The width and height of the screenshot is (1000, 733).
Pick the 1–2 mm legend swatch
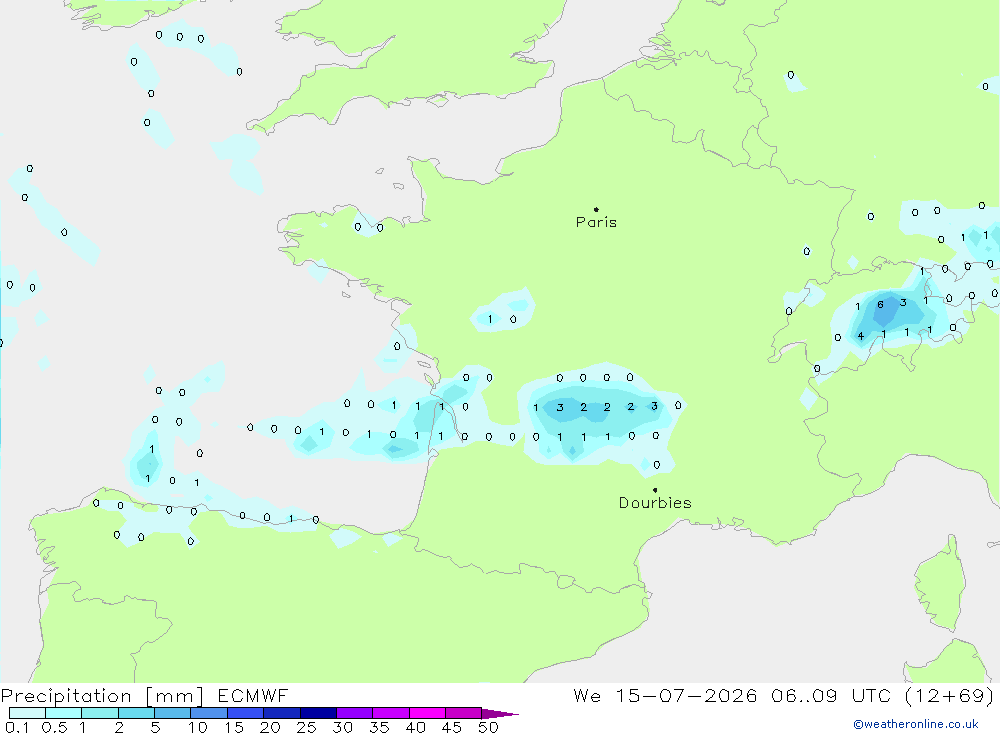(x=100, y=713)
